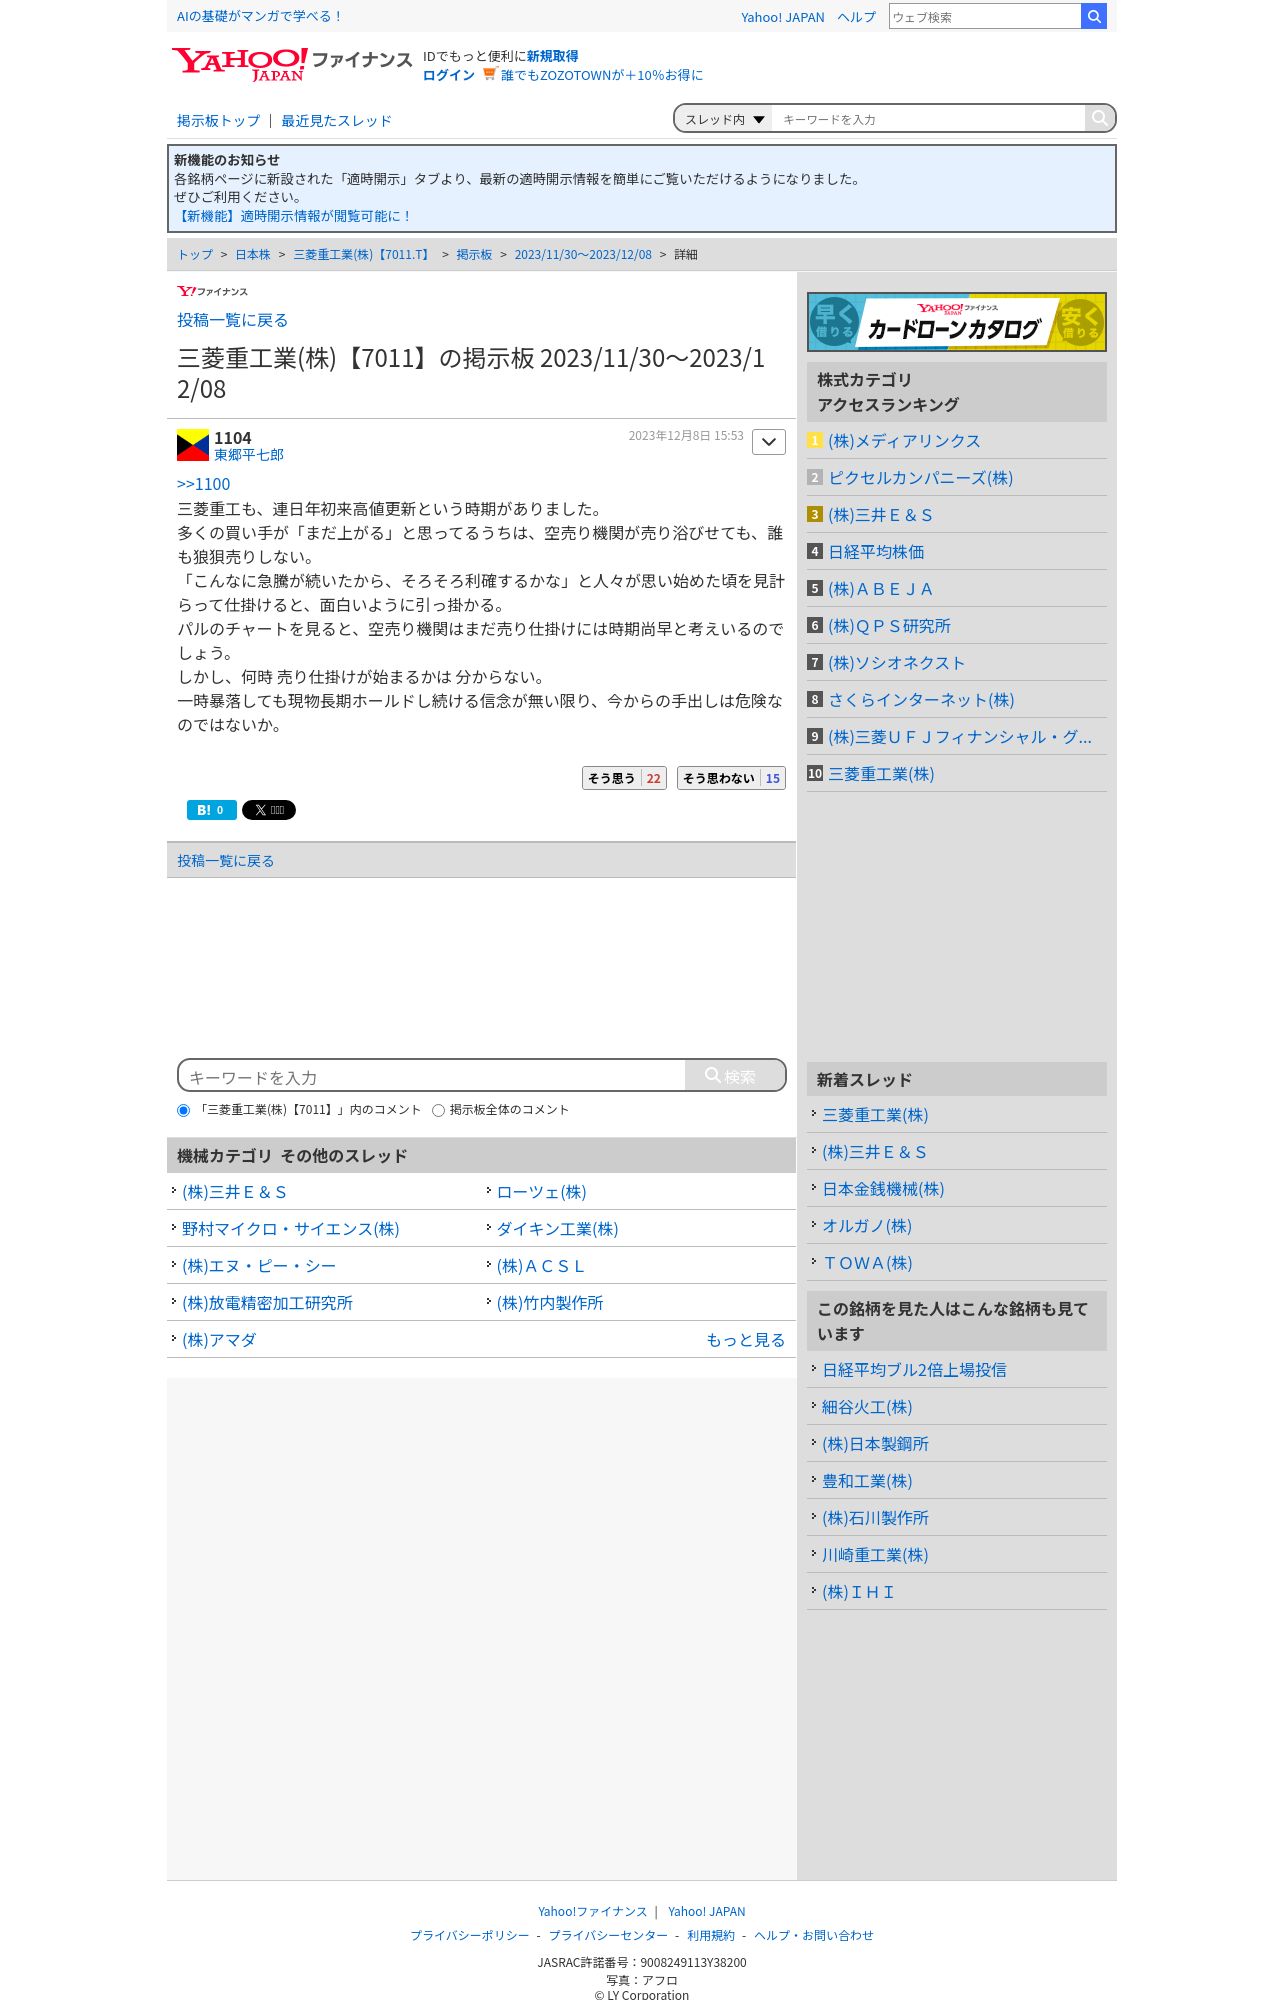Viewport: 1284px width, 2000px height.
Task: Open (株)アマダ thread
Action: click(219, 1340)
